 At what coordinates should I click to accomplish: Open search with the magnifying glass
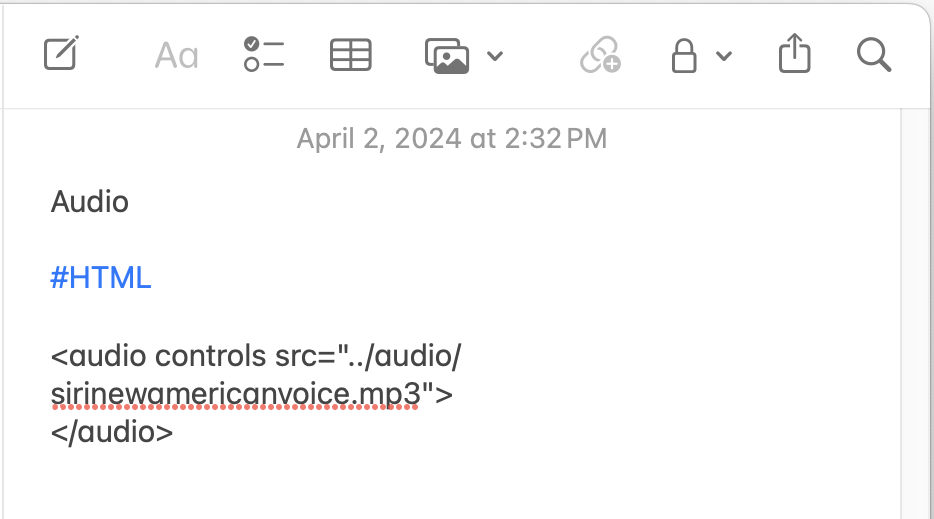[874, 55]
